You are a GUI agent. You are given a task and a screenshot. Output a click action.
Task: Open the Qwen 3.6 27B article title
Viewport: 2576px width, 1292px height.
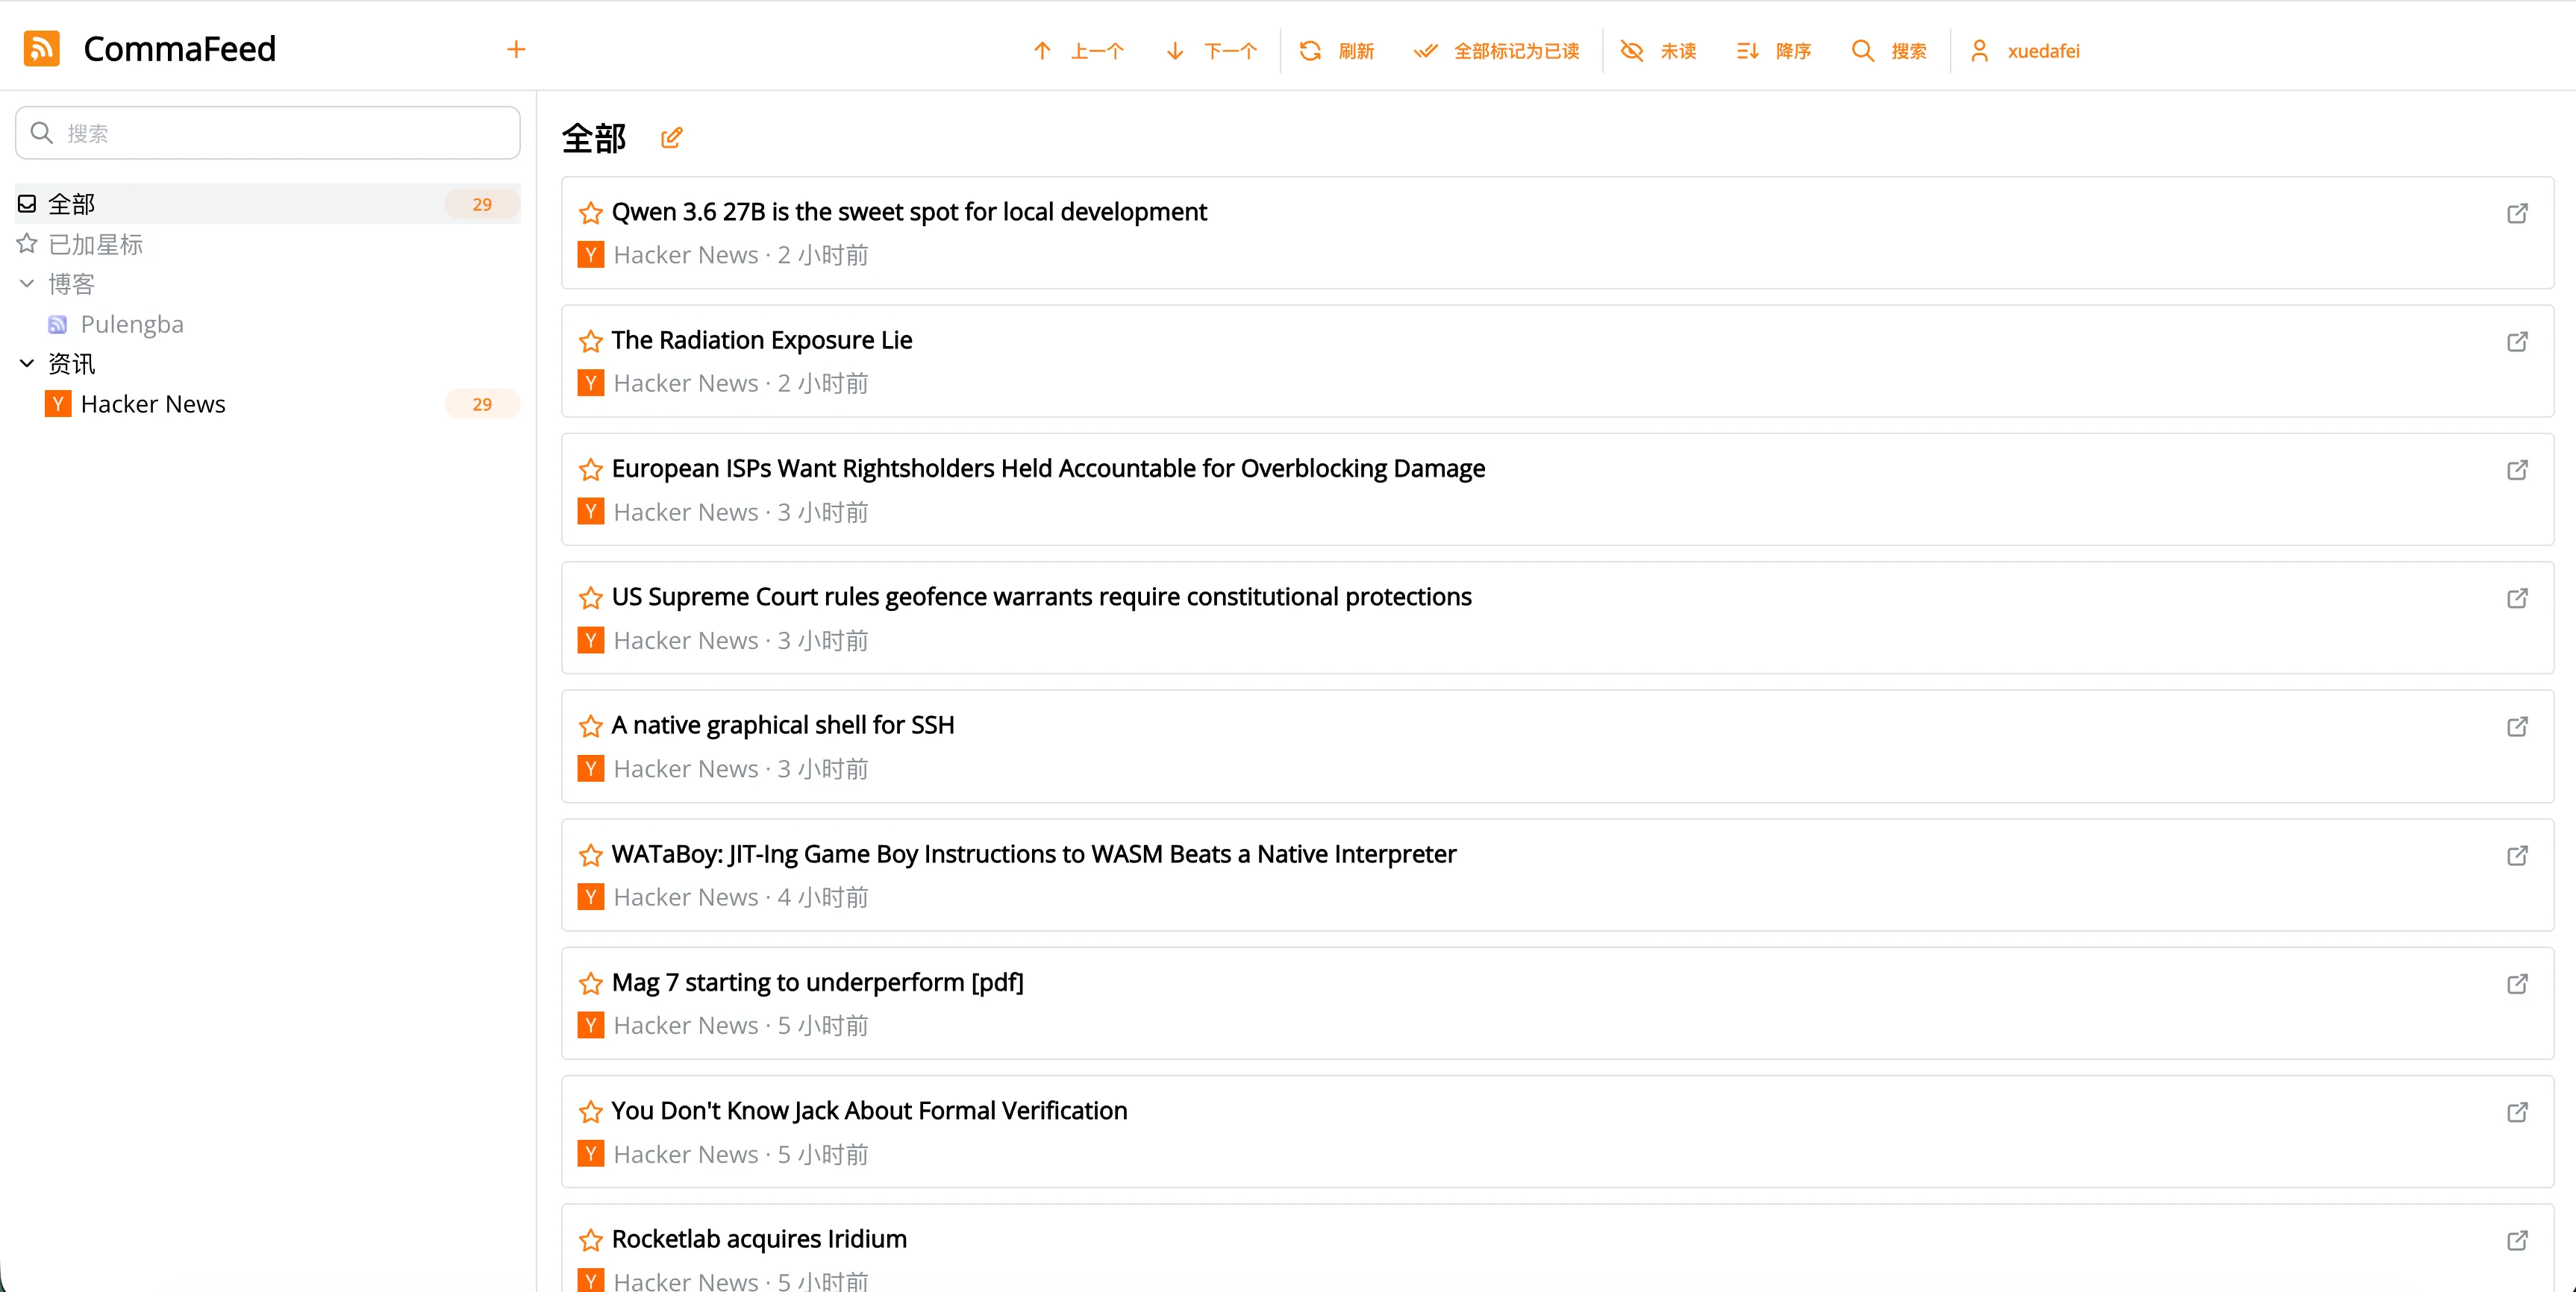(x=909, y=212)
